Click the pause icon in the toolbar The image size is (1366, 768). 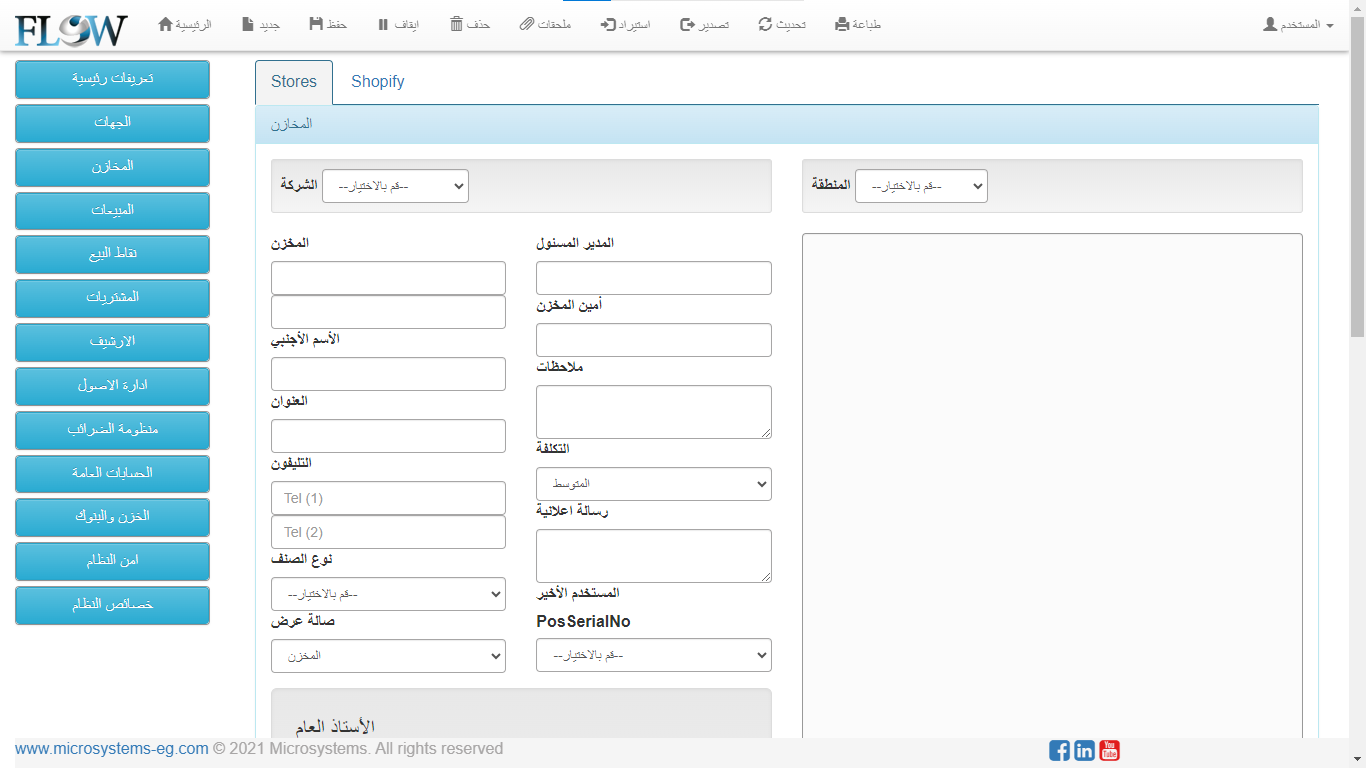(x=383, y=24)
